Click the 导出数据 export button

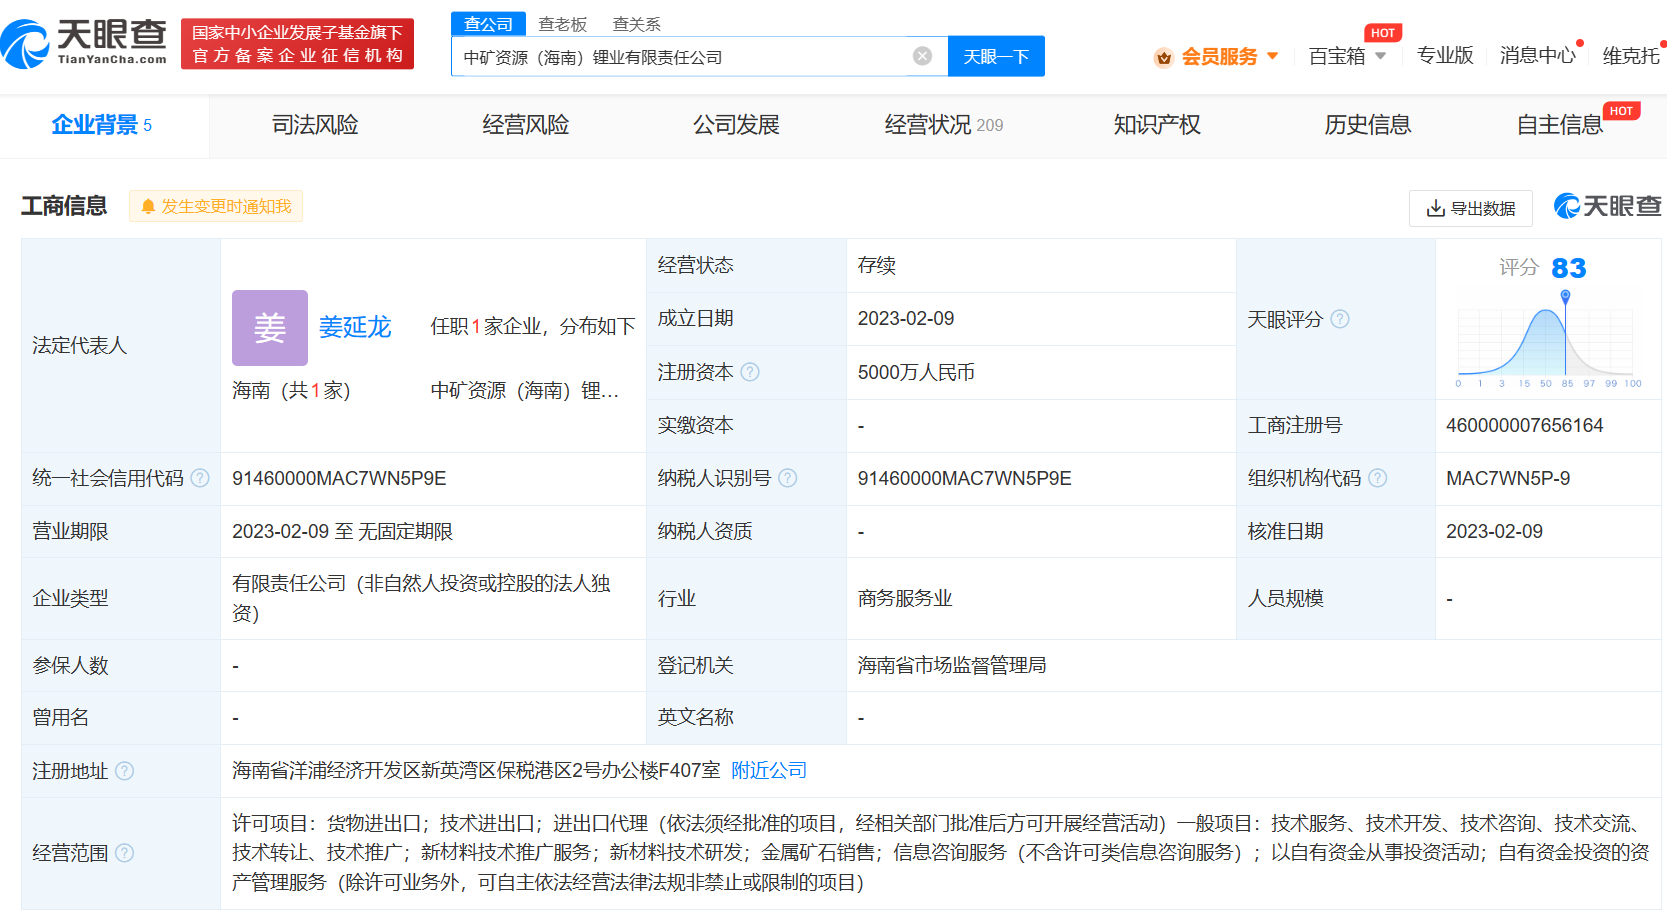[1471, 208]
